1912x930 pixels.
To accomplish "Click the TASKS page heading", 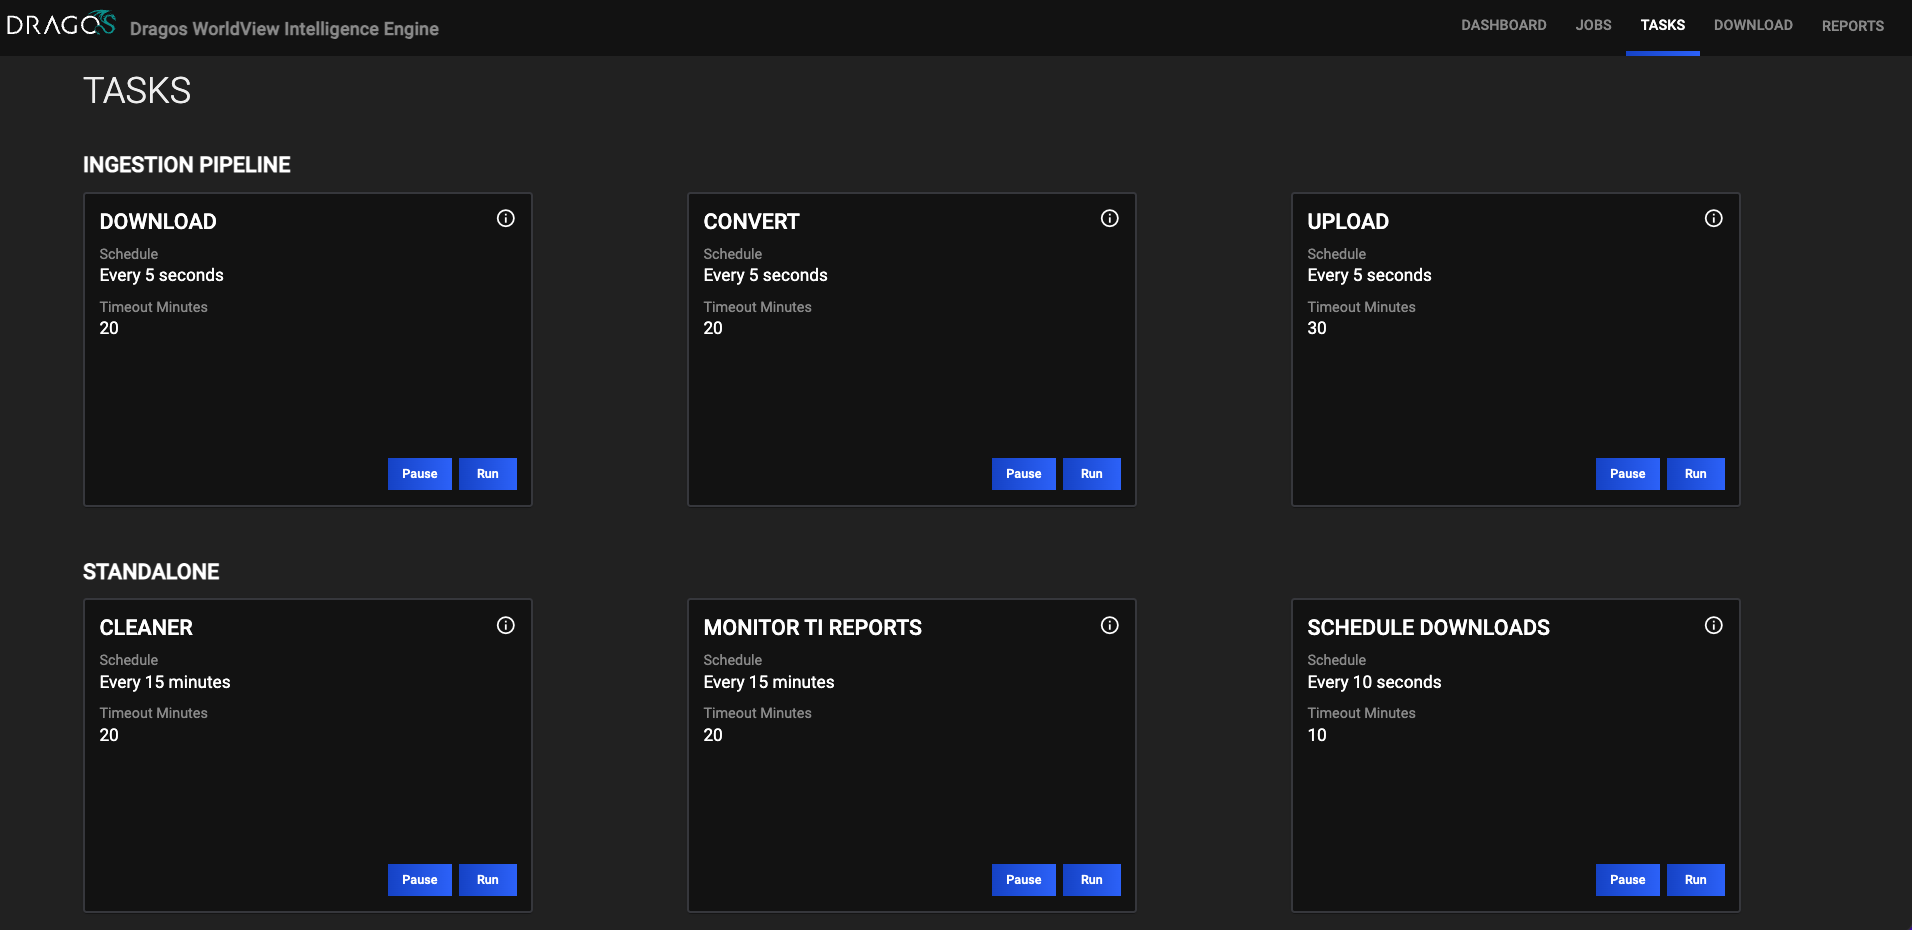I will point(137,91).
